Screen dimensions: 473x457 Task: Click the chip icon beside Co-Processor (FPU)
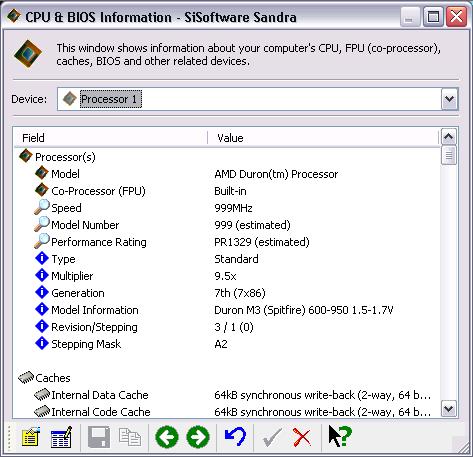(x=42, y=190)
